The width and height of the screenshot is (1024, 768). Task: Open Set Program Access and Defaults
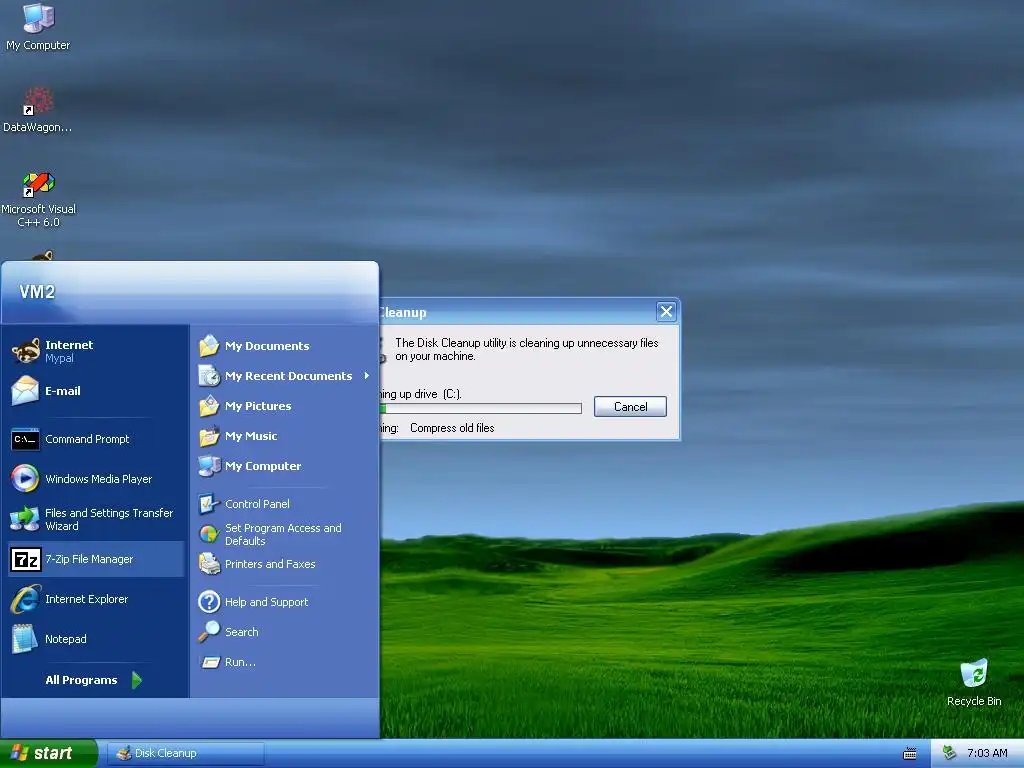click(285, 534)
